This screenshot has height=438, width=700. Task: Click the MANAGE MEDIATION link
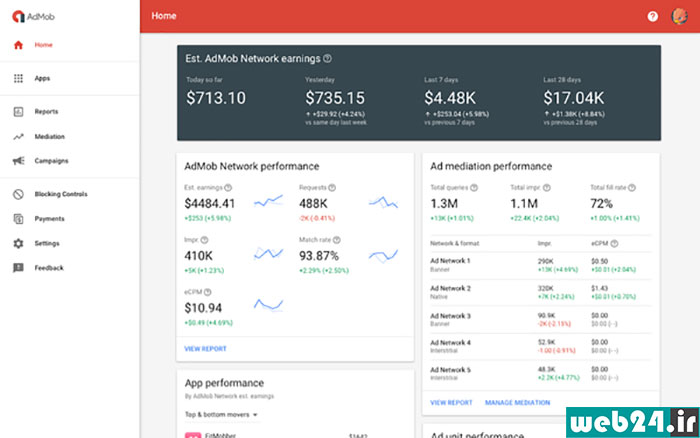[517, 403]
